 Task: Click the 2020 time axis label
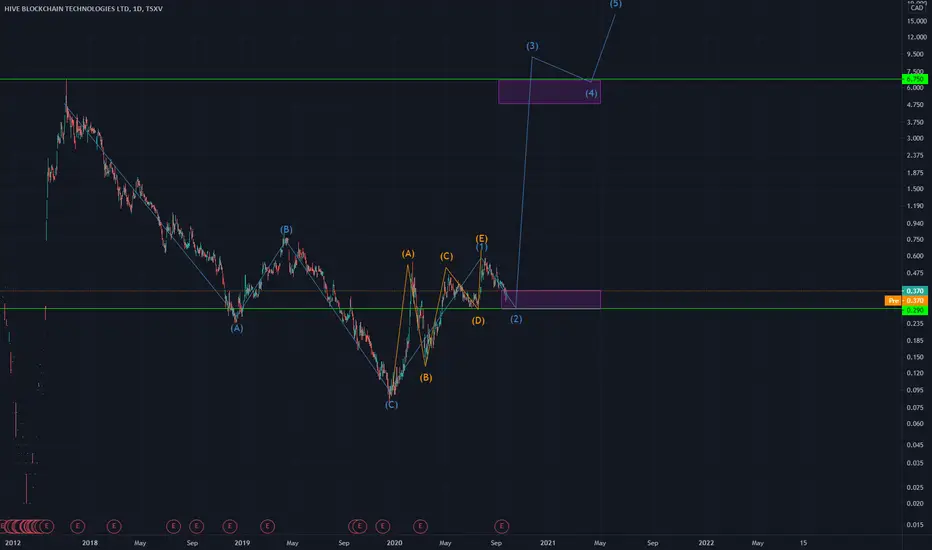(394, 543)
